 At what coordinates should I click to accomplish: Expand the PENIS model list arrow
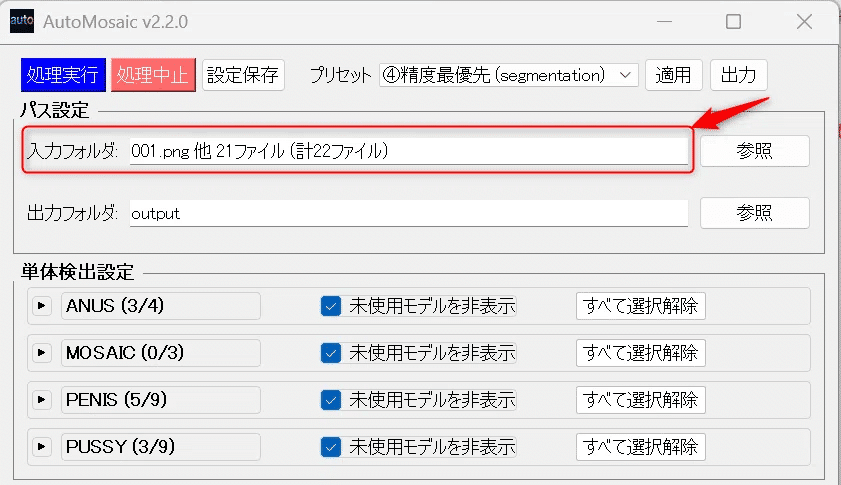[42, 400]
